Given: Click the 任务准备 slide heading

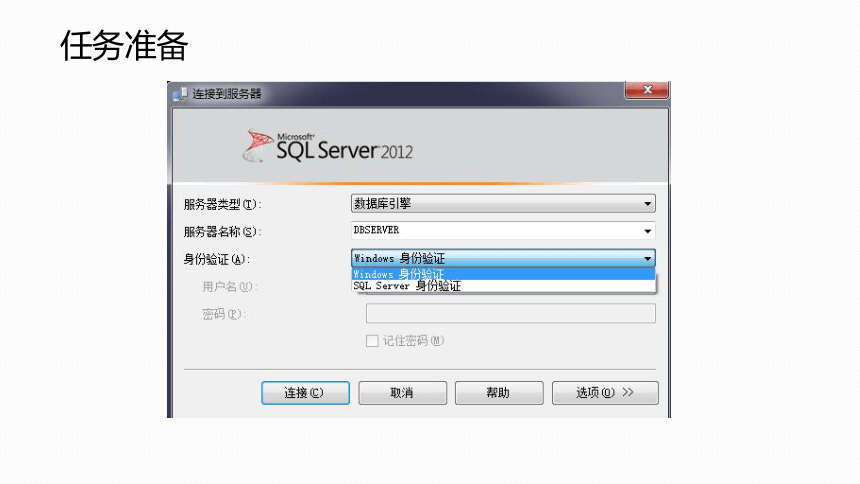Looking at the screenshot, I should tap(125, 45).
